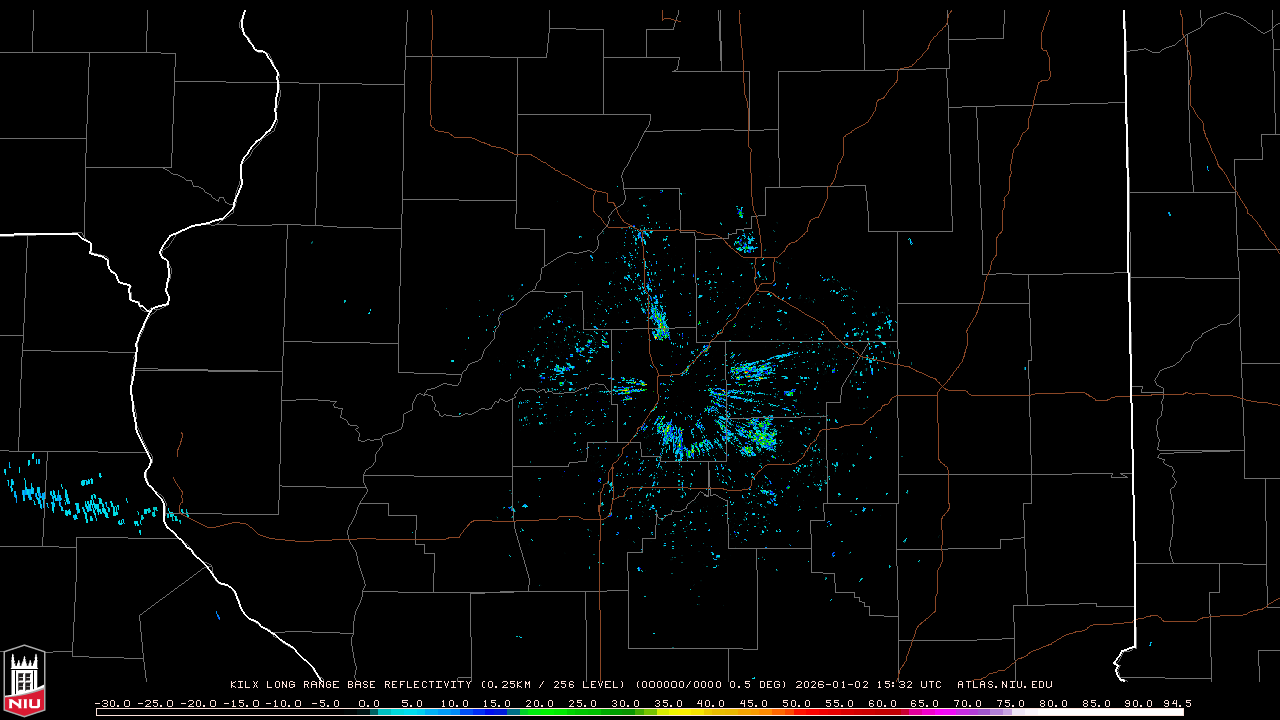Click the green 20.0 dBZ color band
The height and width of the screenshot is (720, 1280).
coord(540,712)
